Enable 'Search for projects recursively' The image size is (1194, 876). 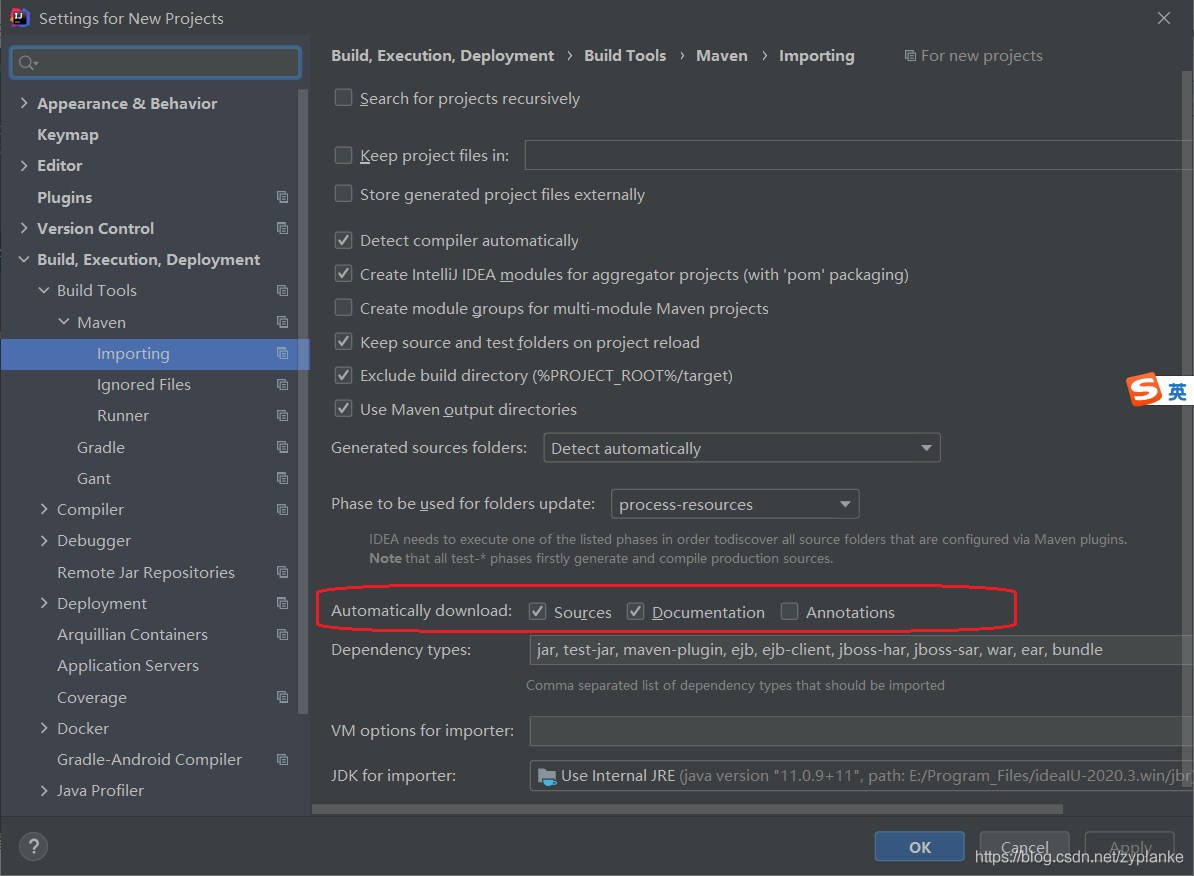click(343, 98)
